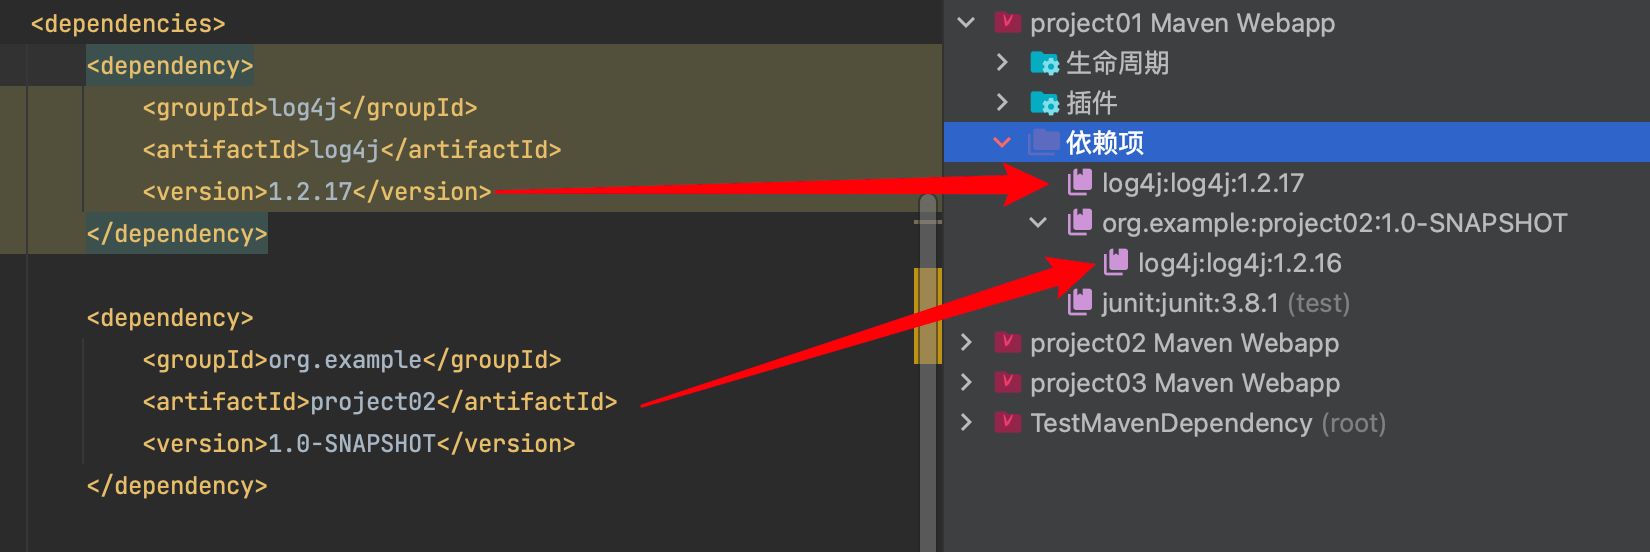Select project02 Maven Webapp in tree
The image size is (1650, 552).
pyautogui.click(x=1184, y=343)
